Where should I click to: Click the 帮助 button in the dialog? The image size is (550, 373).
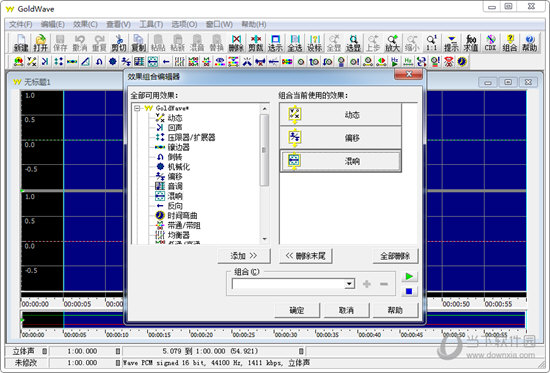[x=395, y=310]
